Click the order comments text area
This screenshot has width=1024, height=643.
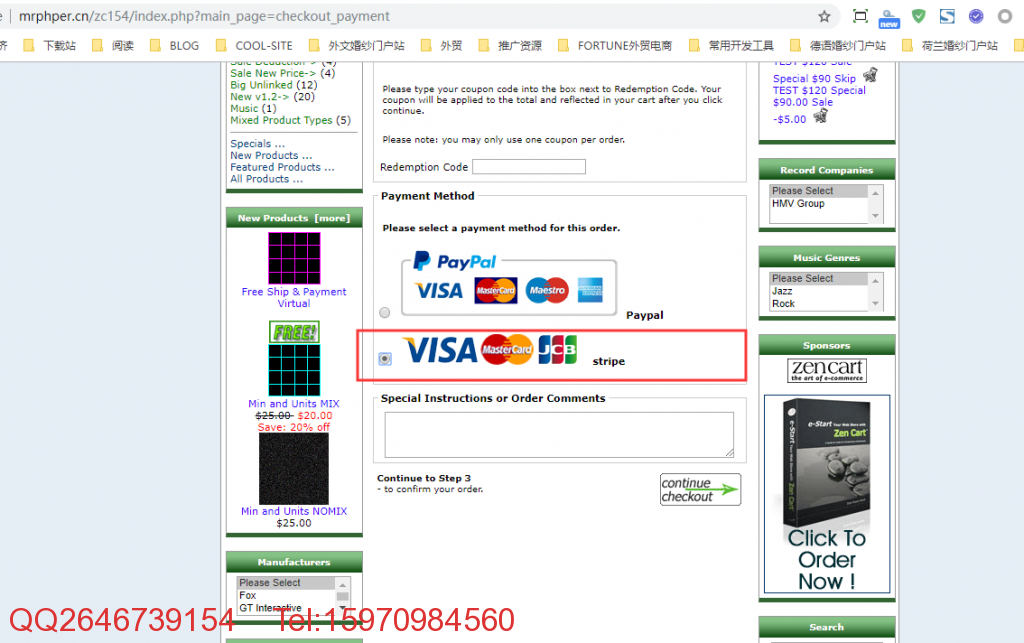coord(559,434)
